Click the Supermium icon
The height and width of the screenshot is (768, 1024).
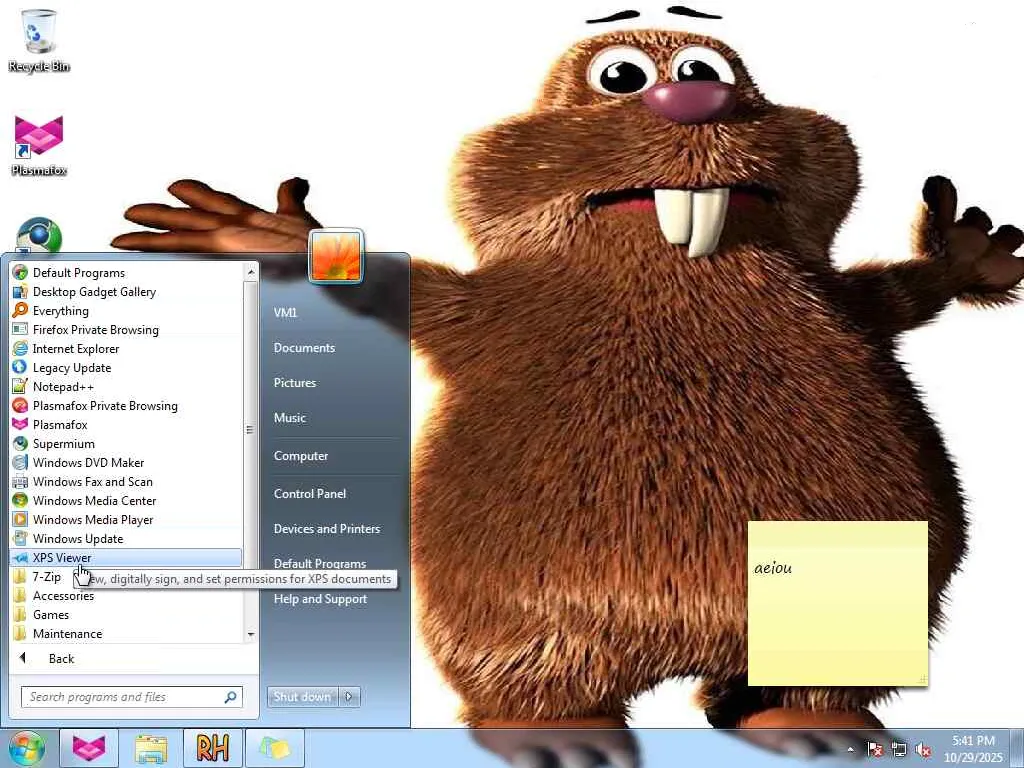(20, 443)
